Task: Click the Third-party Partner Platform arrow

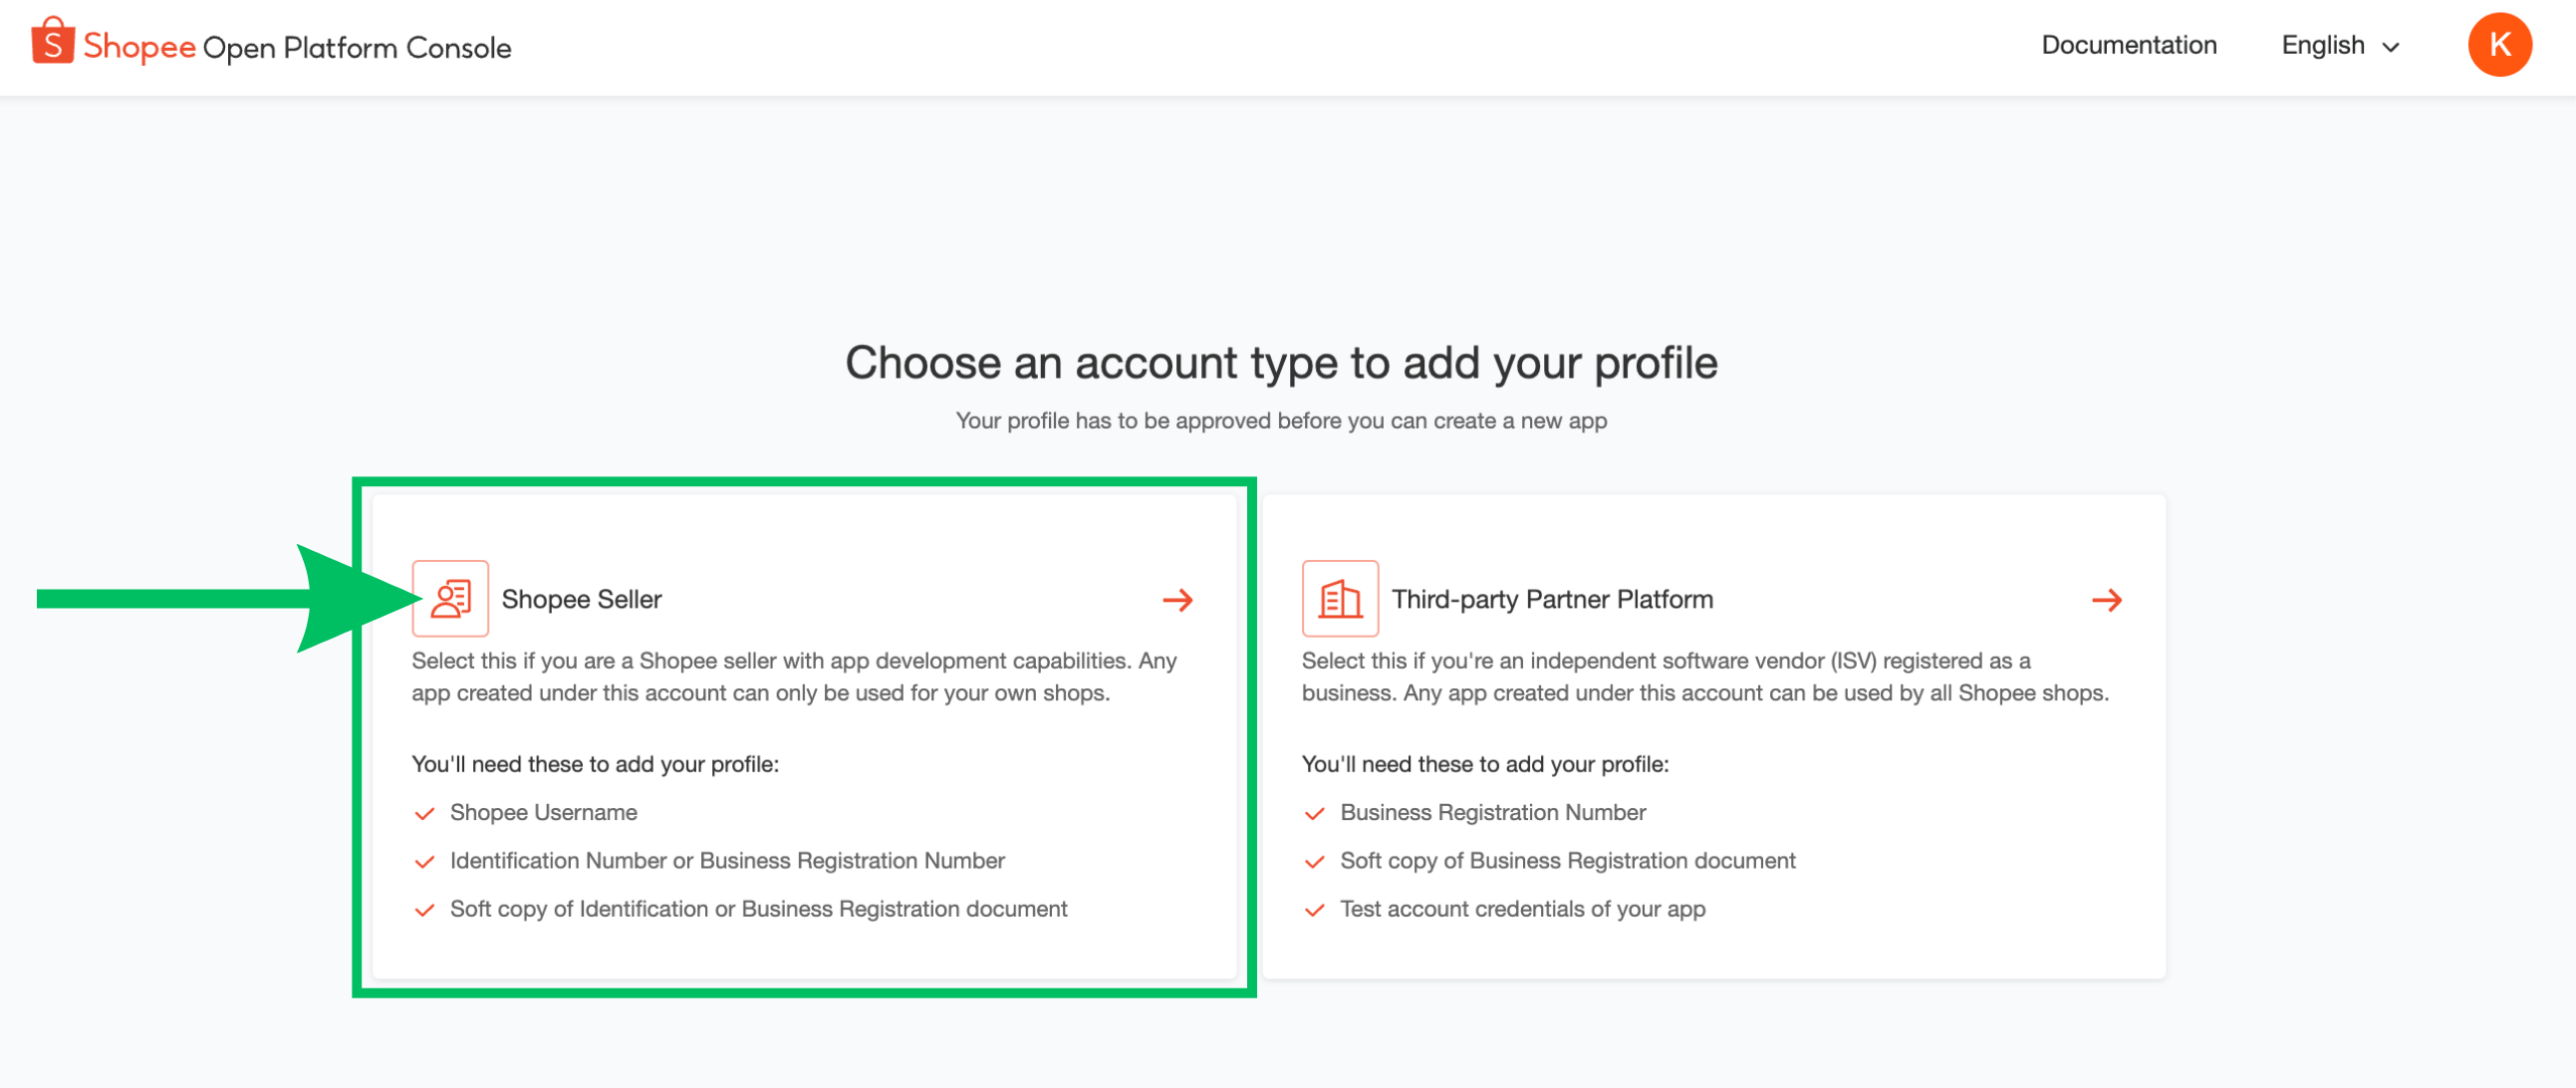Action: pos(2107,600)
